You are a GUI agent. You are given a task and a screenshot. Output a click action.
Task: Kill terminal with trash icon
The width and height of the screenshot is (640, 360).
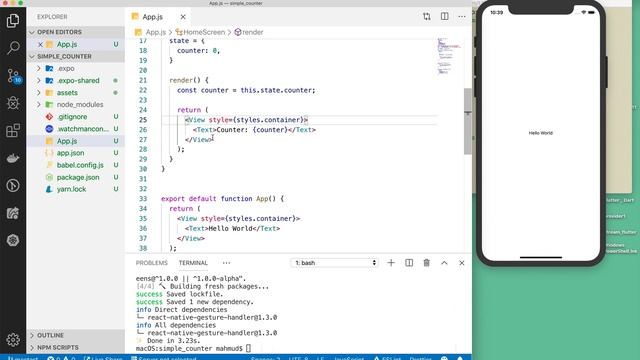(427, 263)
